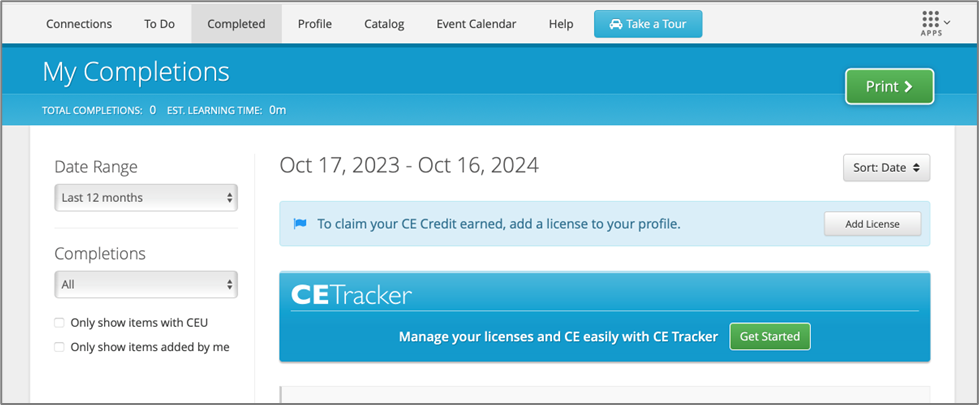
Task: Open the Catalog tab
Action: (x=384, y=24)
